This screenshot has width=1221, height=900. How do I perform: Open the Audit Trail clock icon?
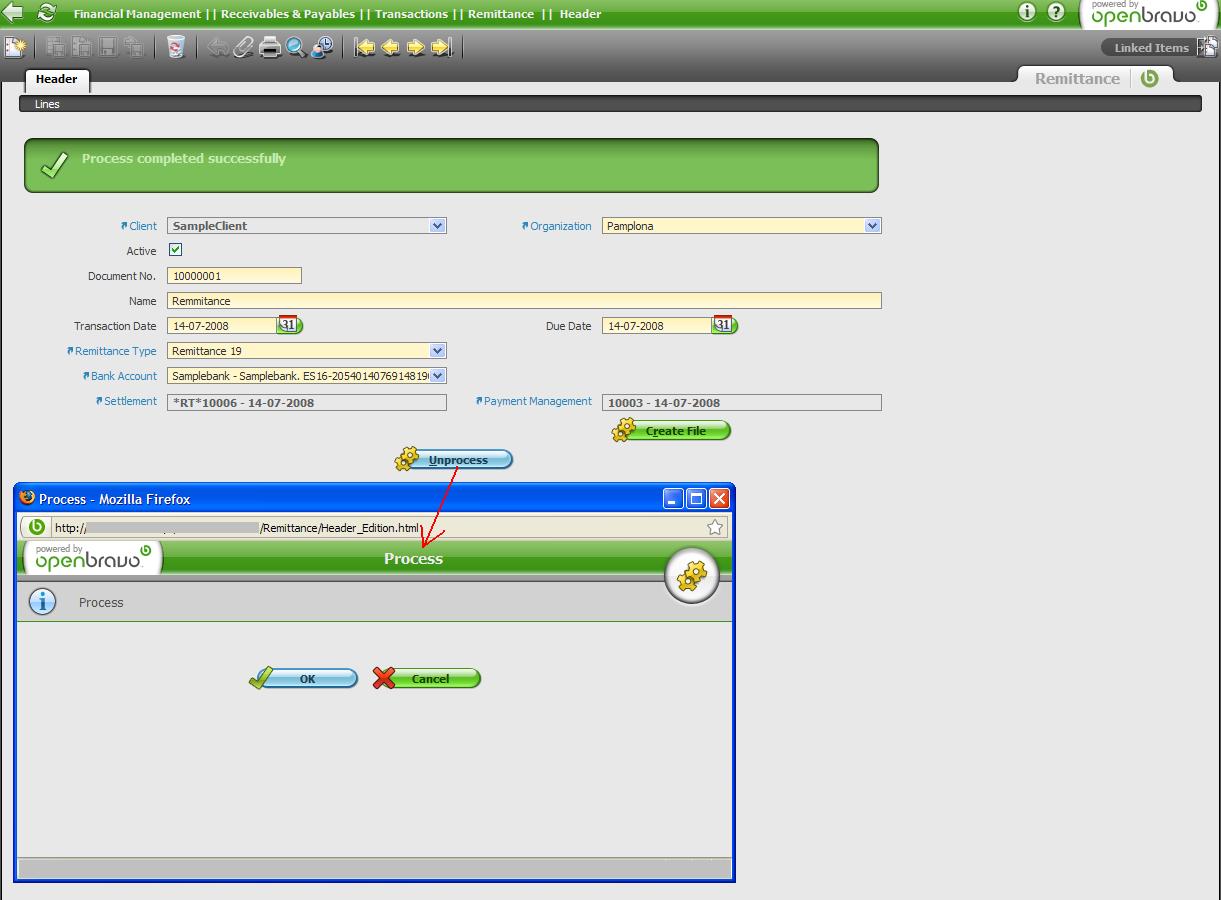[322, 47]
